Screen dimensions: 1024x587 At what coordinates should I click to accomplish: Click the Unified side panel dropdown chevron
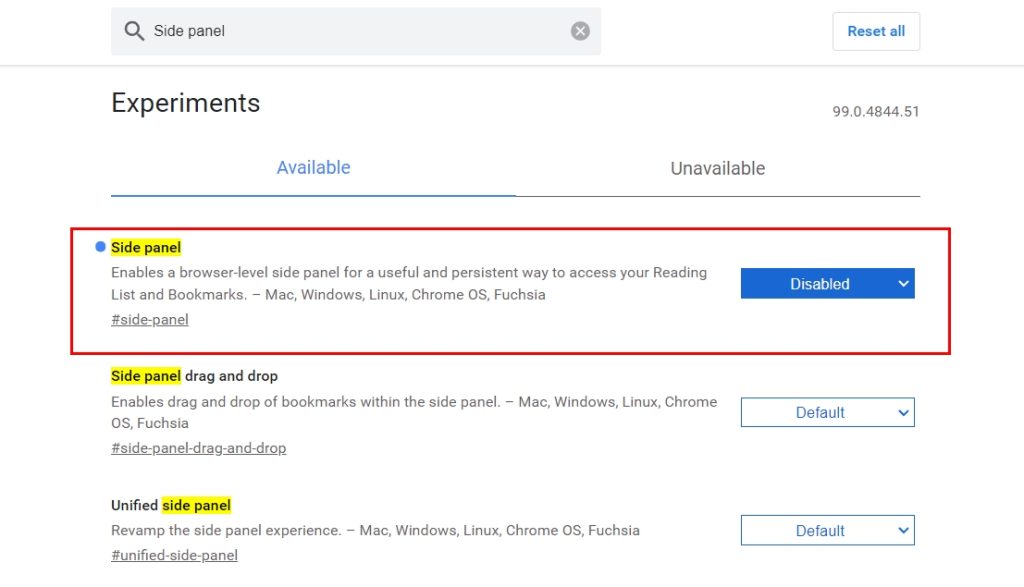coord(903,530)
